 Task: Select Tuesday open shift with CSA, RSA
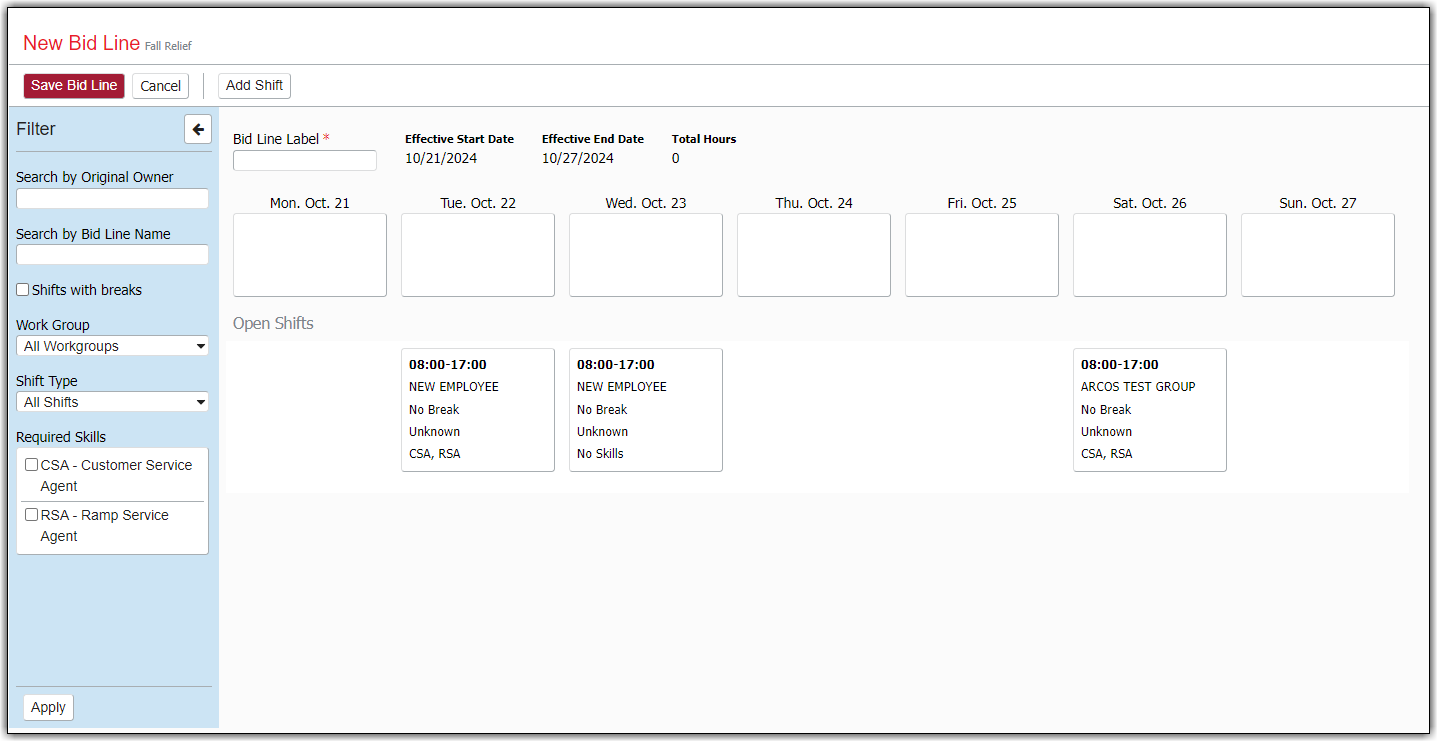click(x=478, y=410)
